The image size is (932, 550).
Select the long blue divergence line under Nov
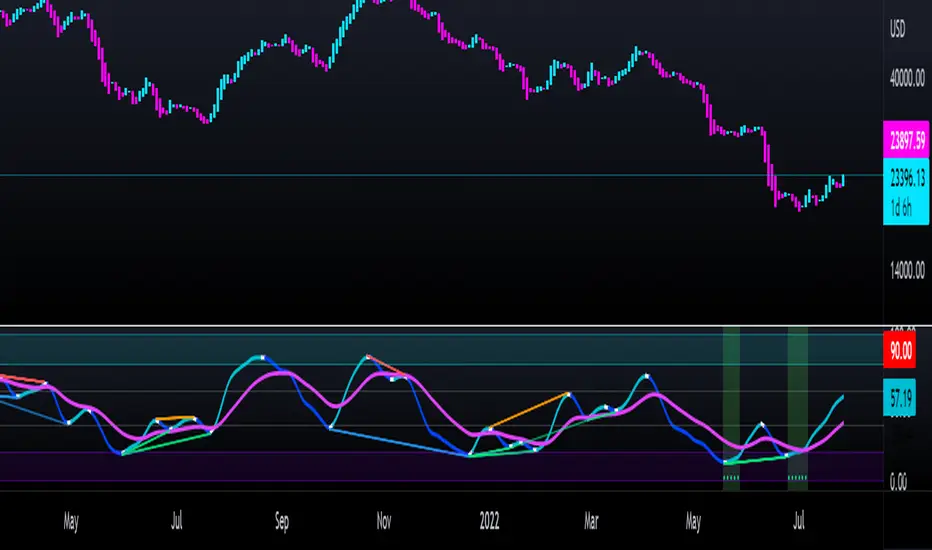400,442
